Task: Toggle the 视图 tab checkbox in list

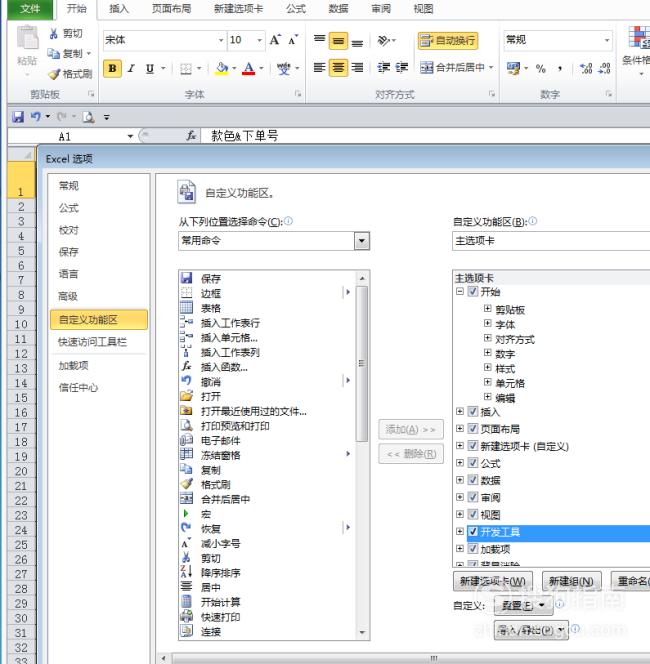Action: coord(473,514)
